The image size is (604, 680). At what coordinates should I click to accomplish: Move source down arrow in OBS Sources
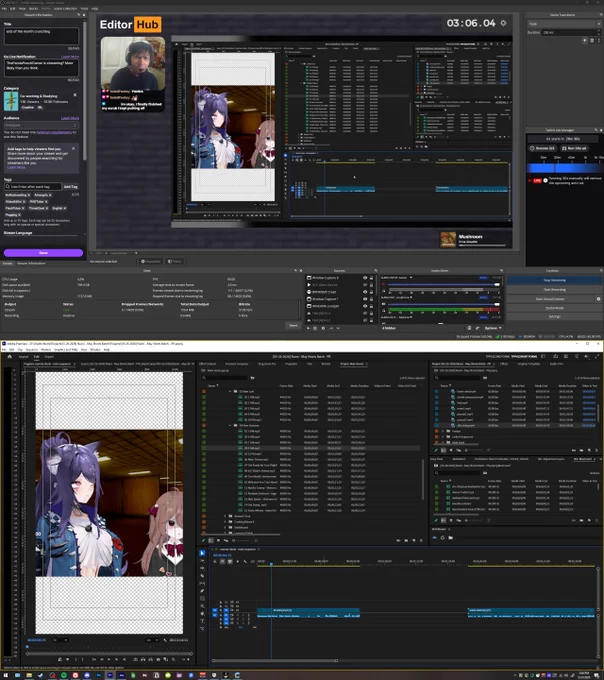tap(338, 328)
